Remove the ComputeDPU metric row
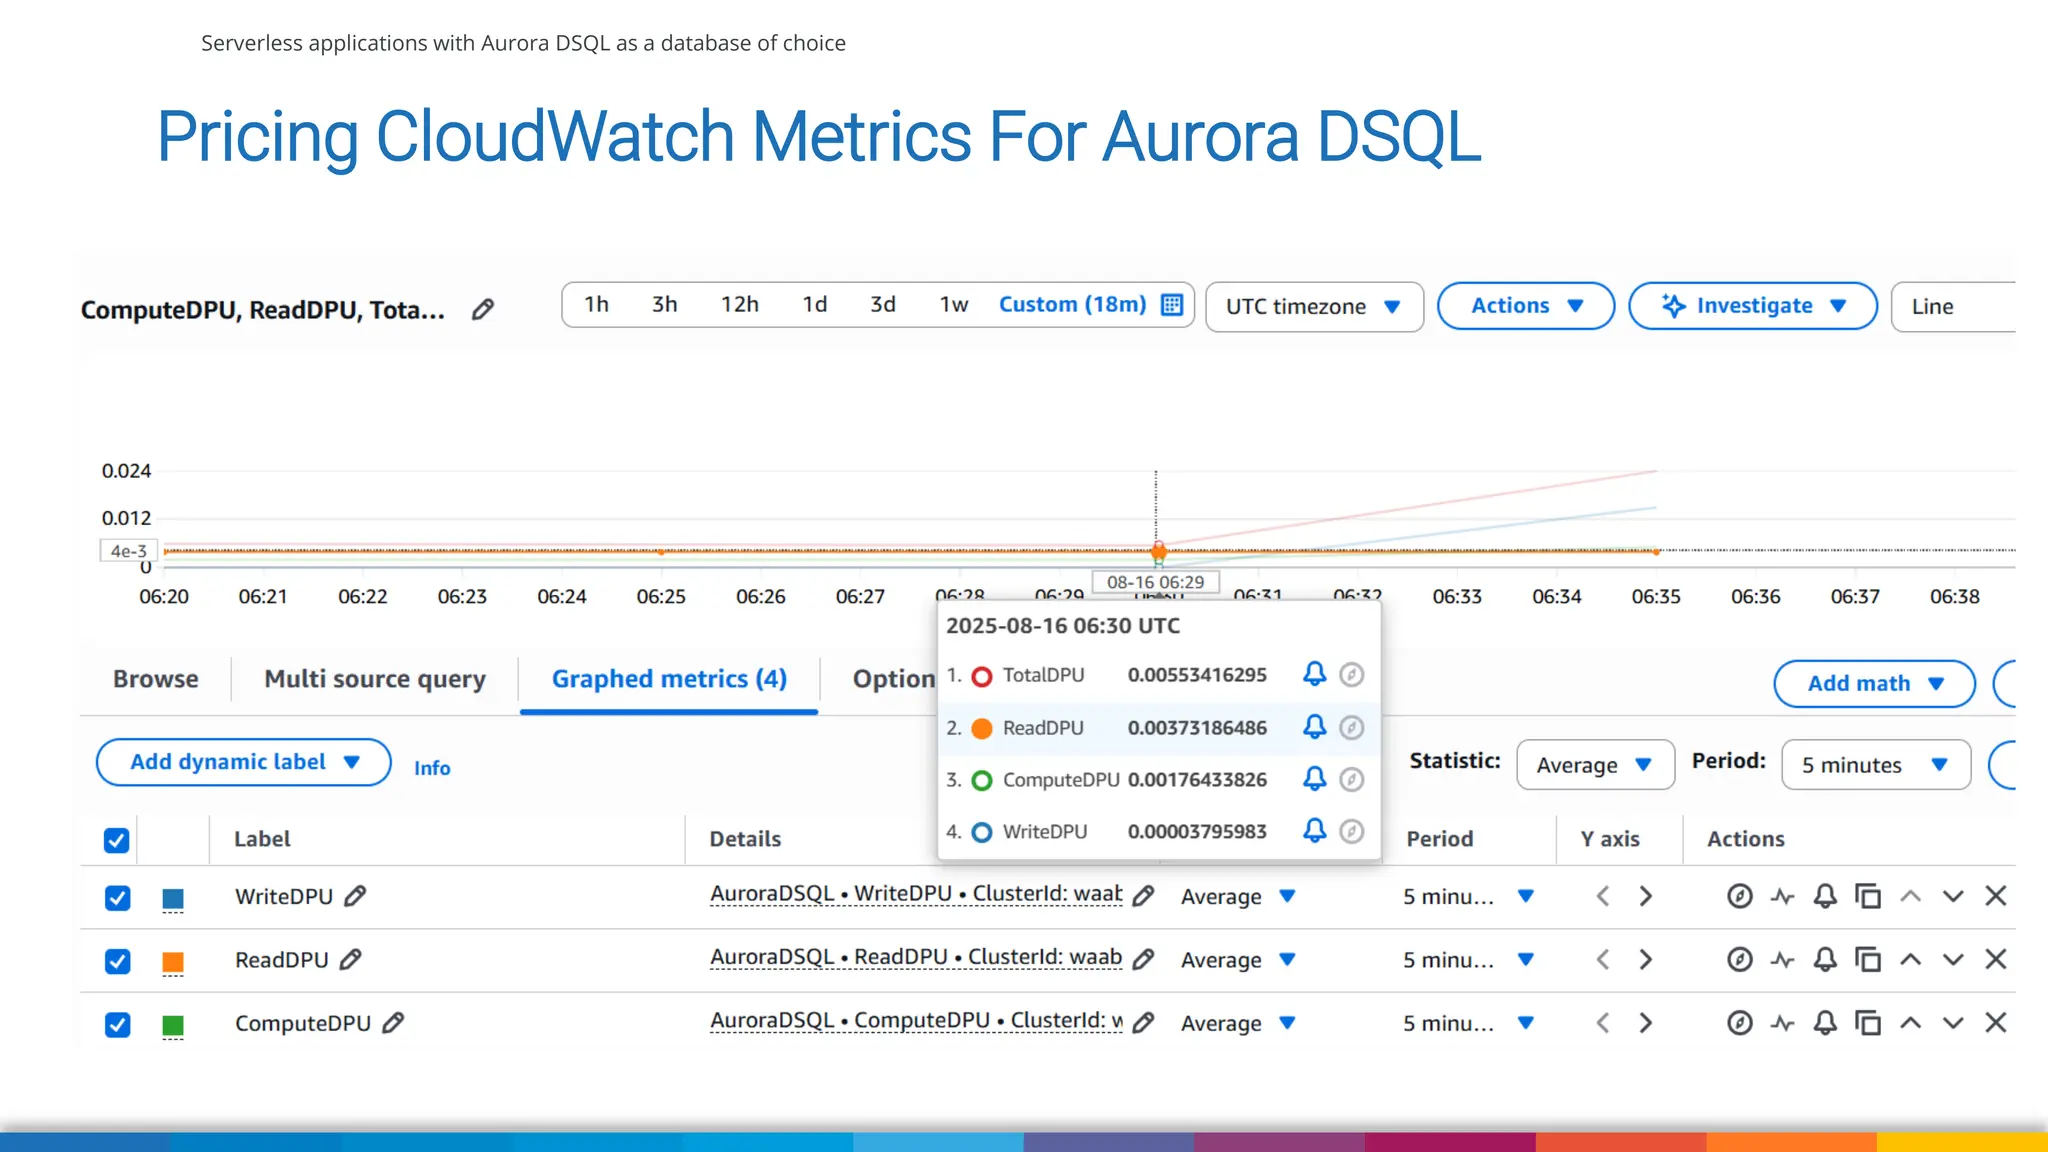Viewport: 2048px width, 1152px height. [1996, 1022]
